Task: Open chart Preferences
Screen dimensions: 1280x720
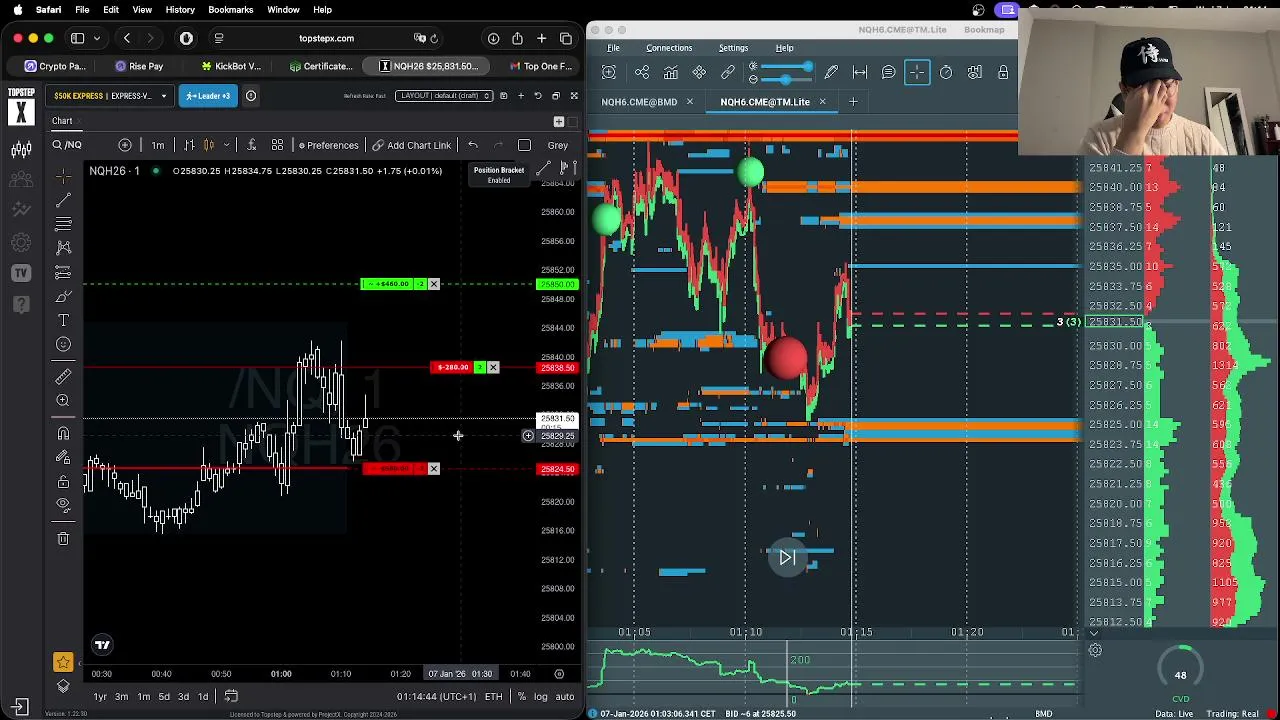Action: [x=328, y=145]
